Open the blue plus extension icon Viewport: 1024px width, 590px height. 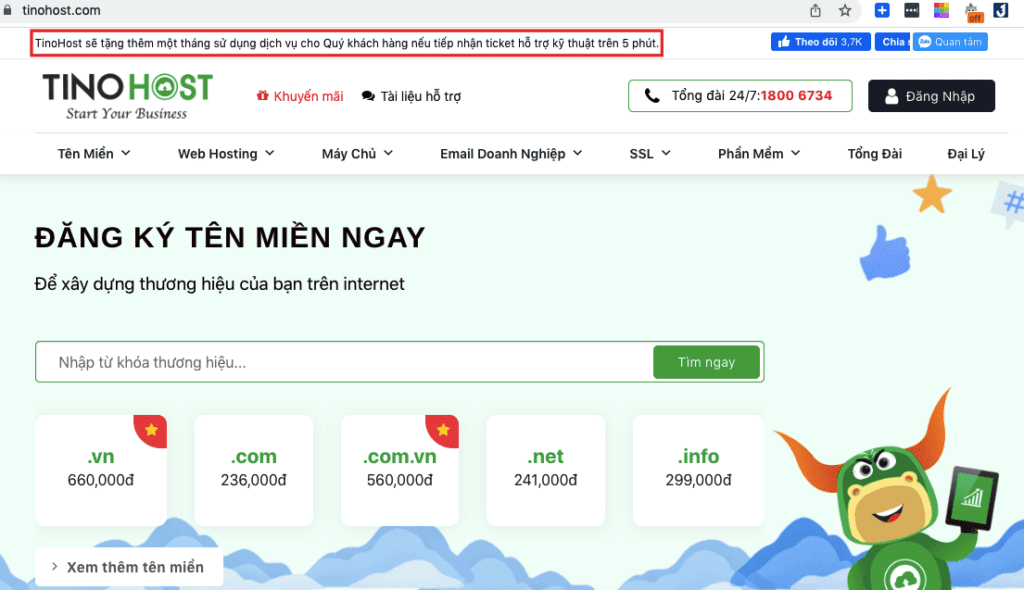(x=882, y=10)
